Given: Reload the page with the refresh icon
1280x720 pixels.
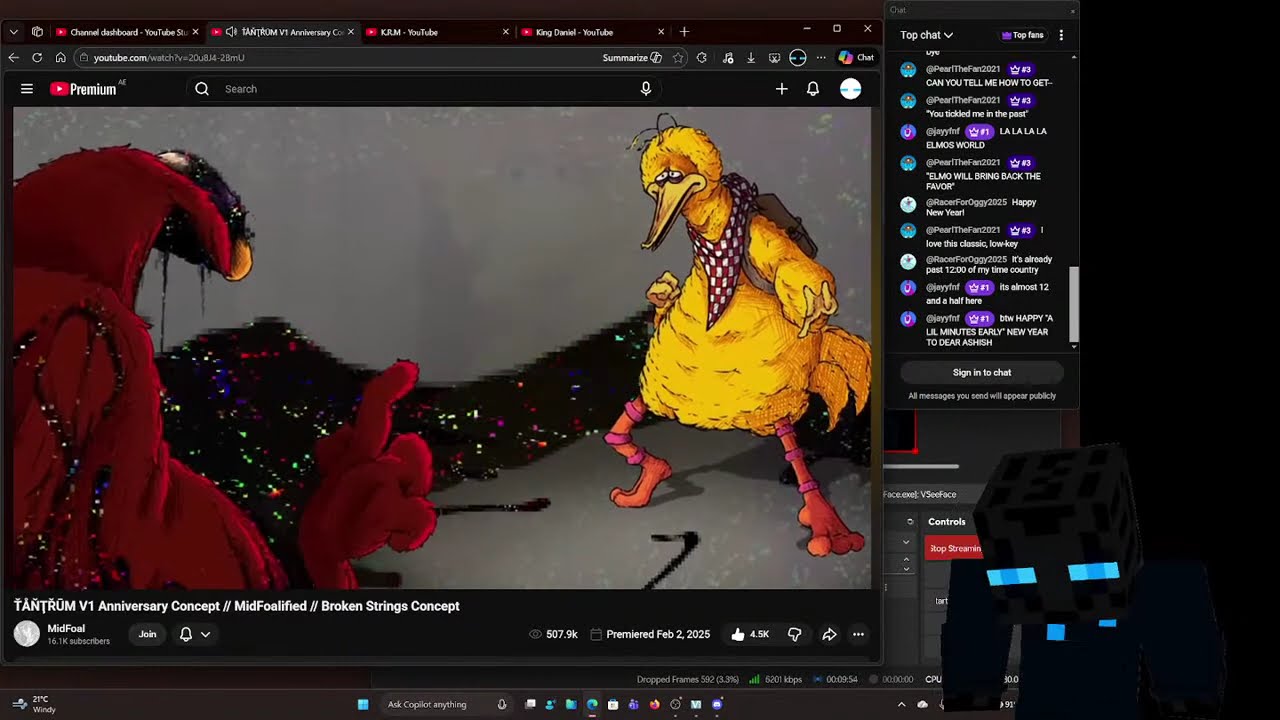Looking at the screenshot, I should 37,58.
